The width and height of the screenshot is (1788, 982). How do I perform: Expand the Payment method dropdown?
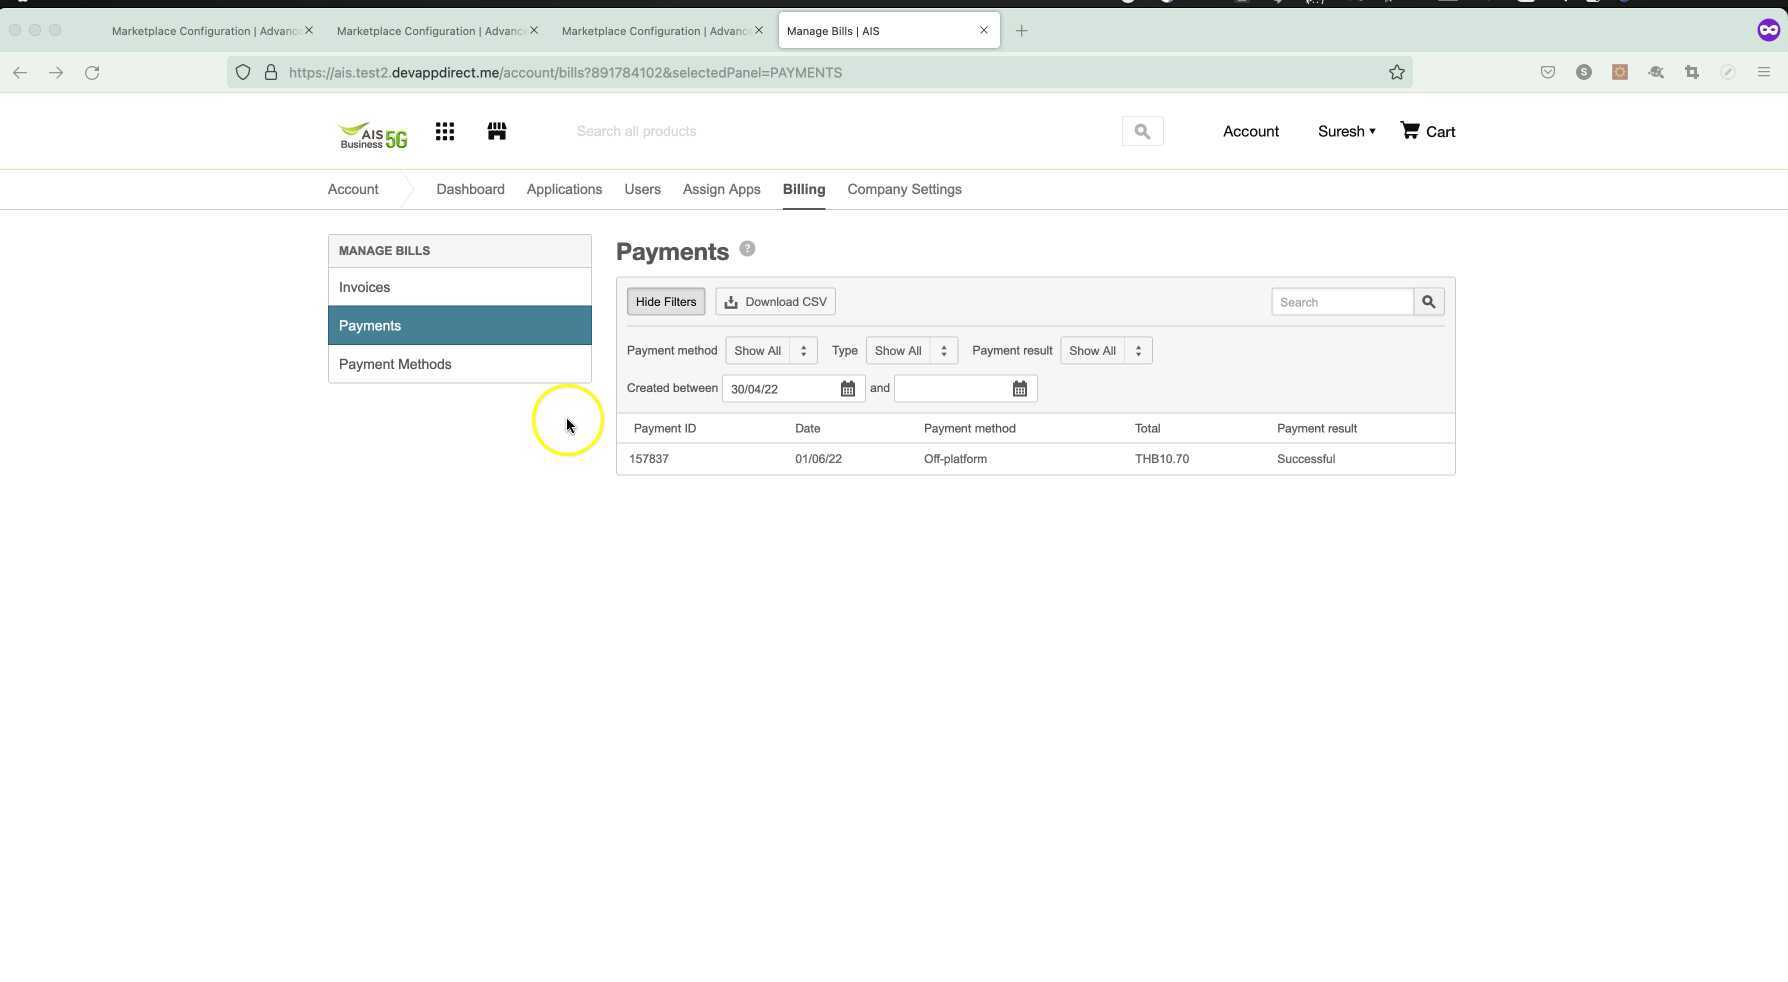771,351
